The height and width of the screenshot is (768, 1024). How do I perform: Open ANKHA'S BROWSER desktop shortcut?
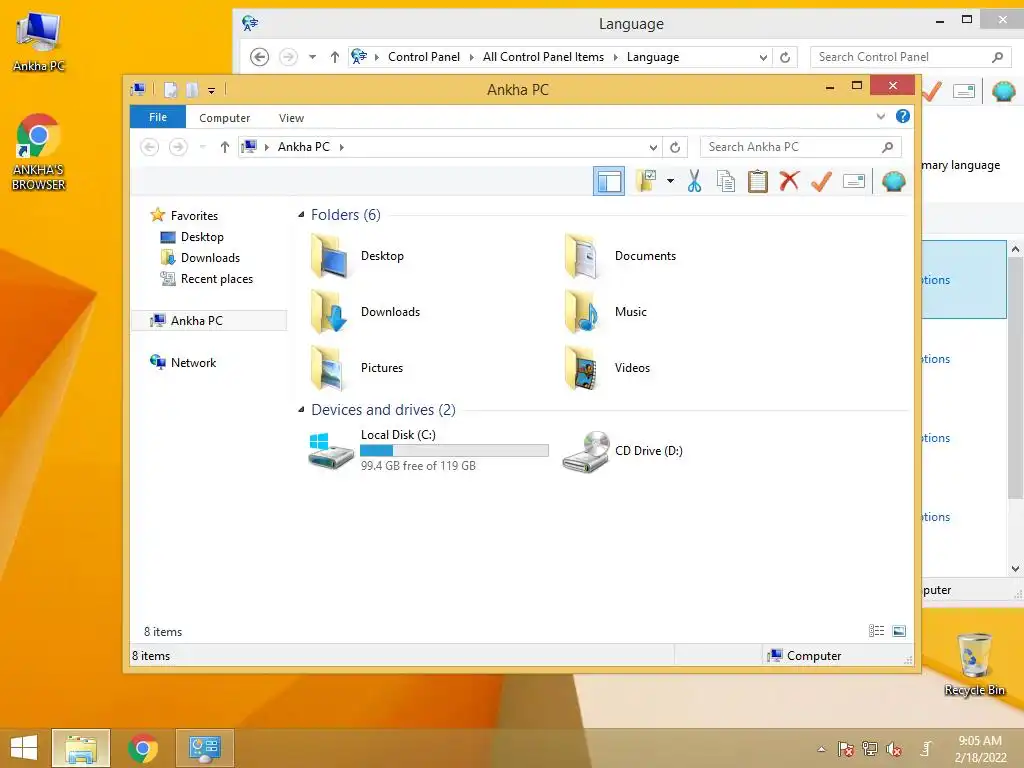pyautogui.click(x=39, y=153)
